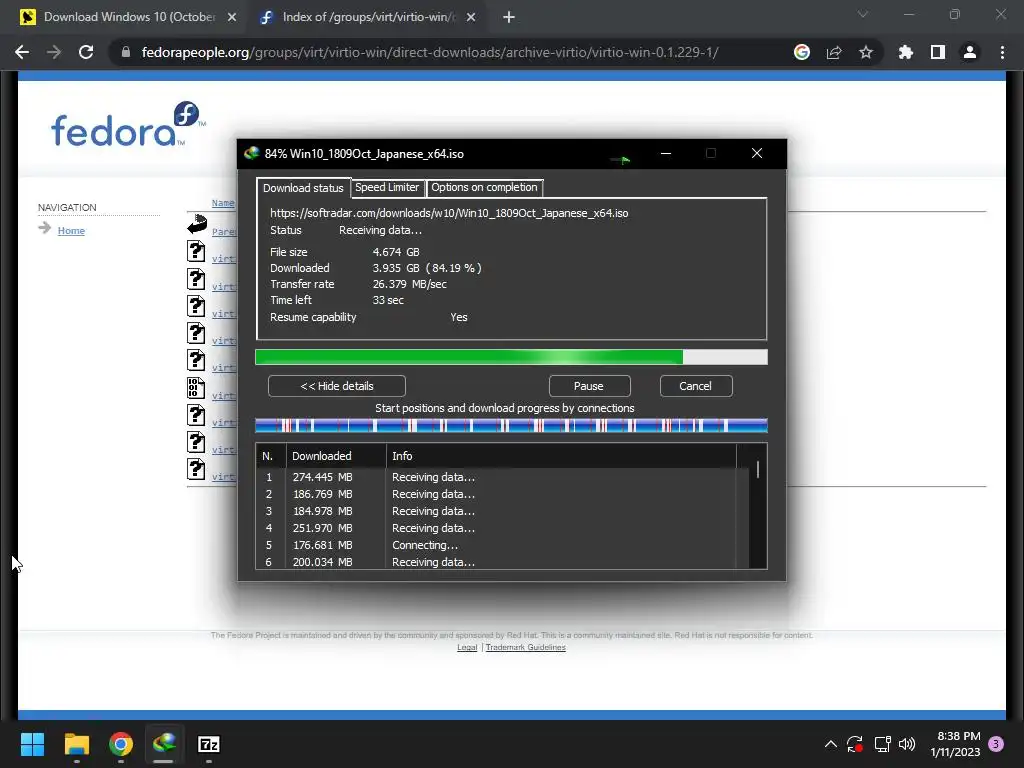Viewport: 1024px width, 768px height.
Task: Hide the download details section
Action: (336, 386)
